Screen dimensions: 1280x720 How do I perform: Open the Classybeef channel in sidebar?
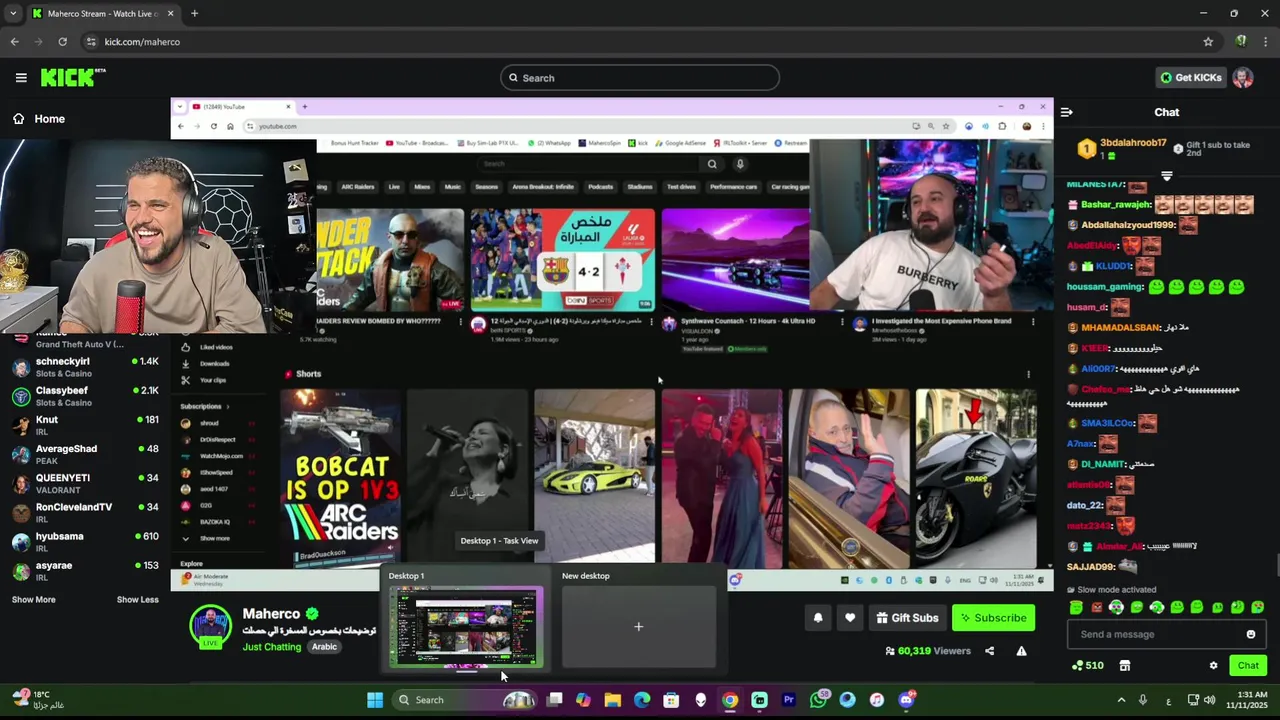click(x=85, y=396)
